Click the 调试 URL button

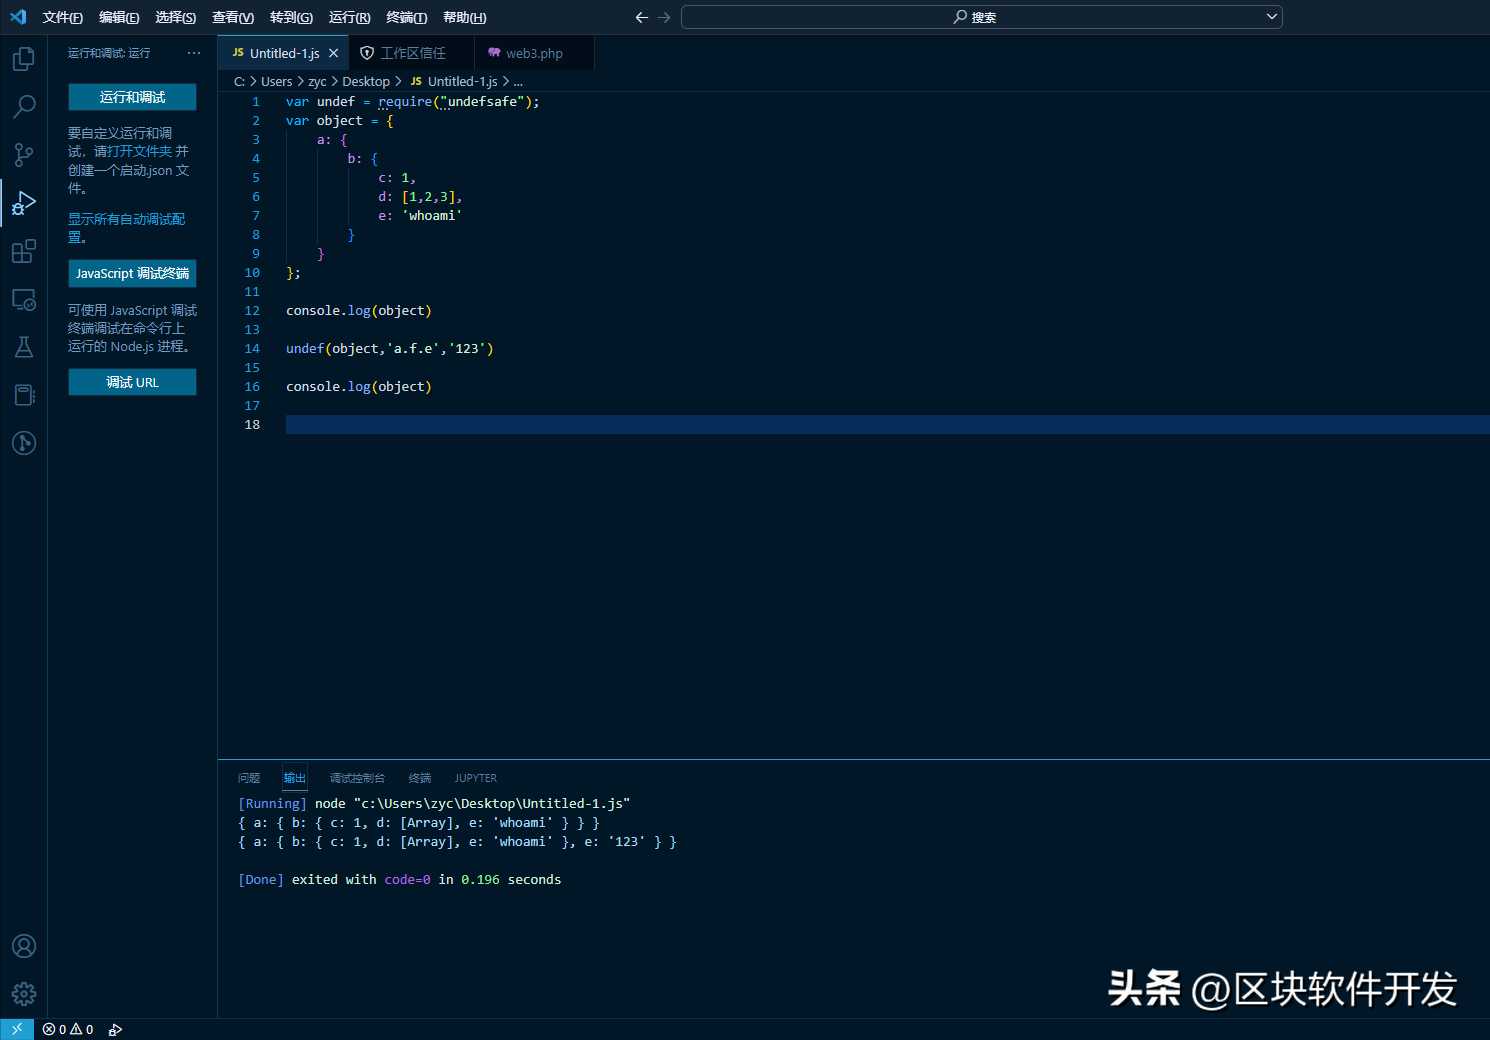(132, 382)
